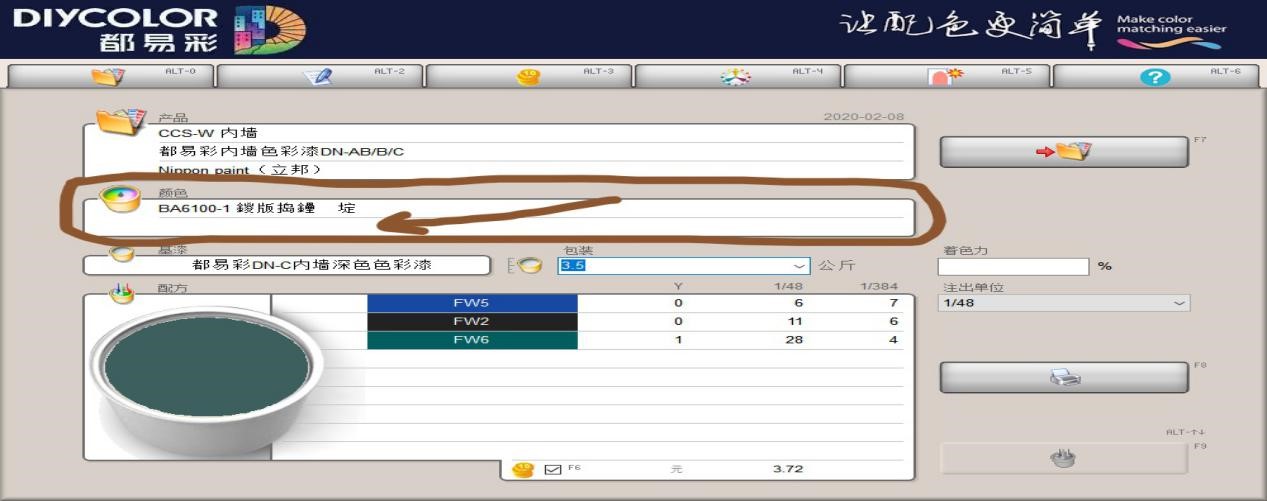Open the folder tab labeled ALT-0
This screenshot has width=1267, height=501.
pyautogui.click(x=108, y=77)
